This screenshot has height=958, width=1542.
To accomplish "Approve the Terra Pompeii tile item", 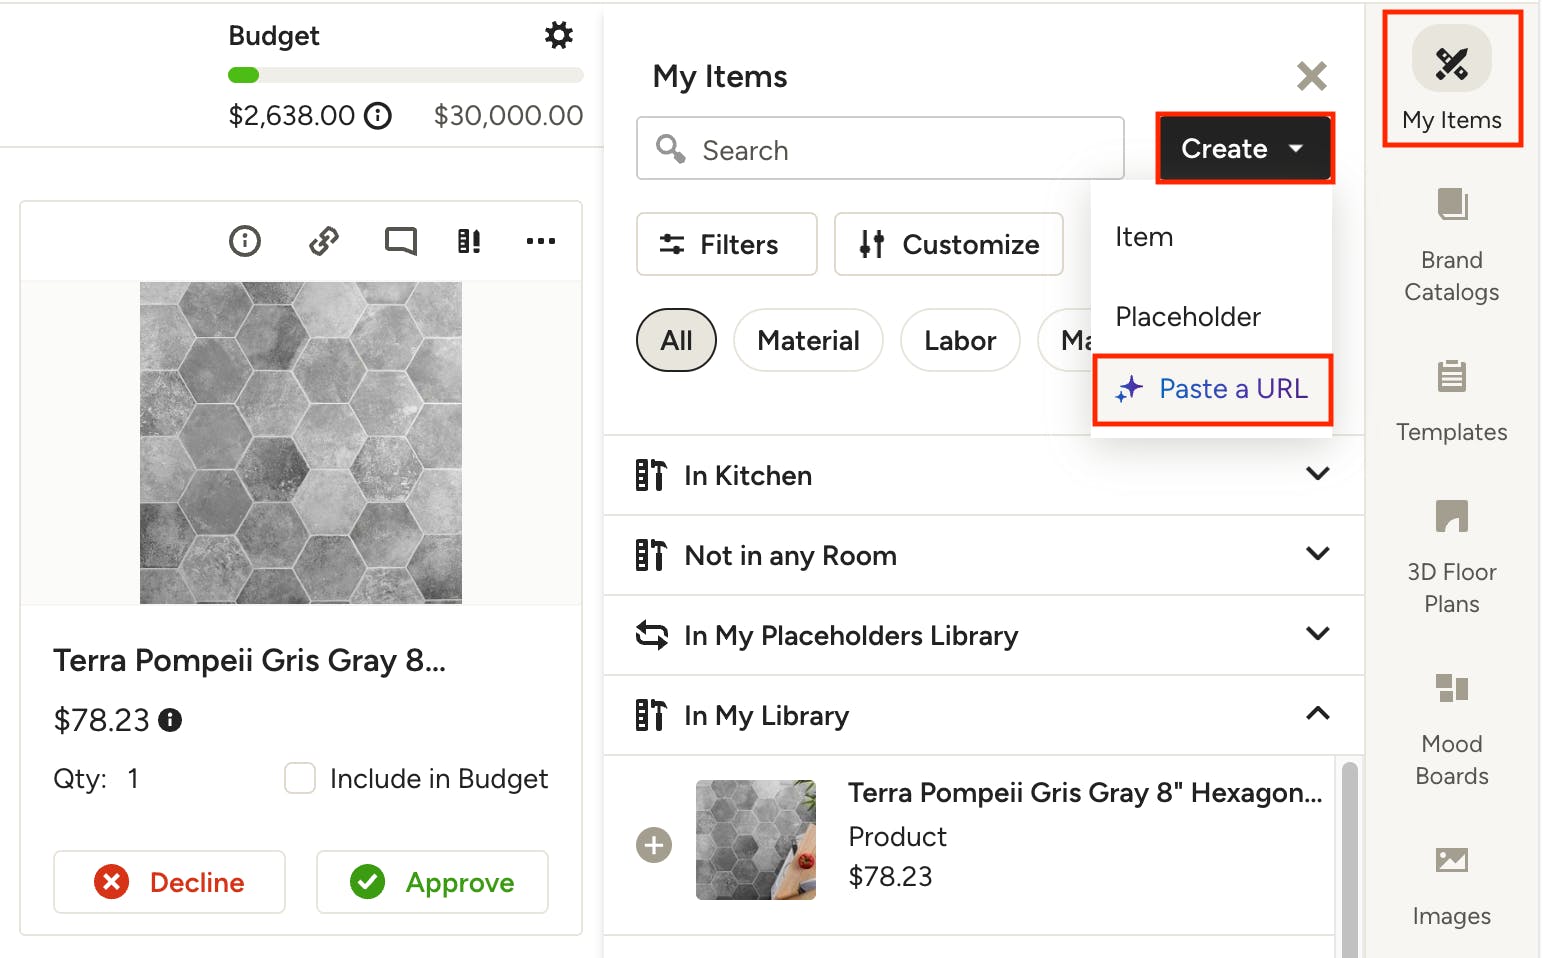I will click(x=432, y=882).
